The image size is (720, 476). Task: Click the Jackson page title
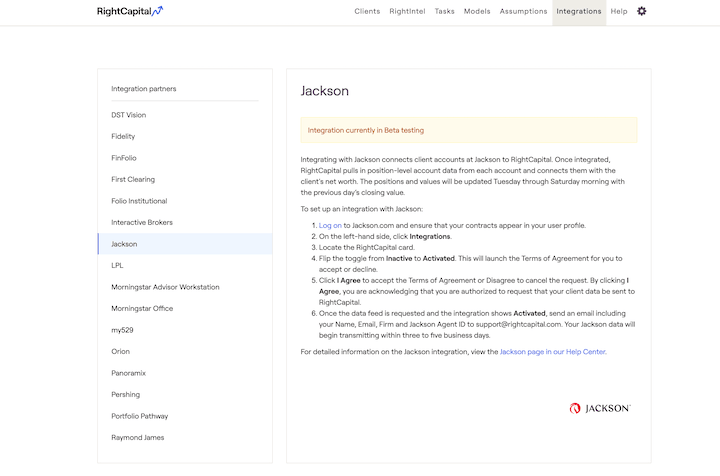pos(325,91)
